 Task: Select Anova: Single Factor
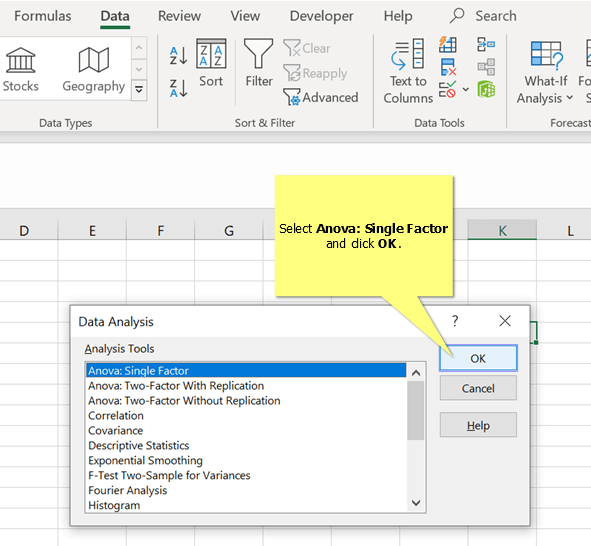pos(246,370)
